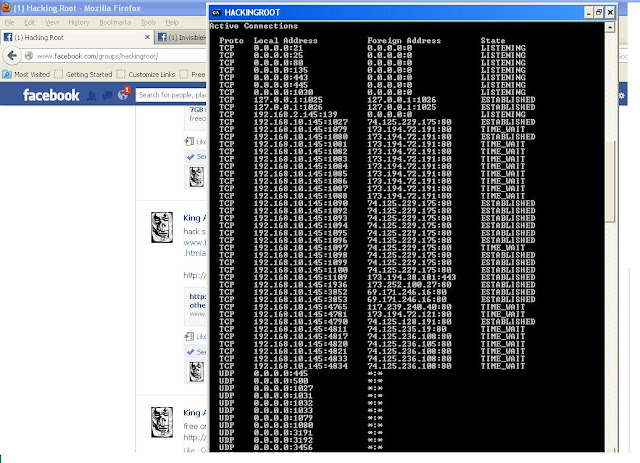Click local address 0.0.0.0:443
Screen dimensions: 640x463
pyautogui.click(x=280, y=78)
